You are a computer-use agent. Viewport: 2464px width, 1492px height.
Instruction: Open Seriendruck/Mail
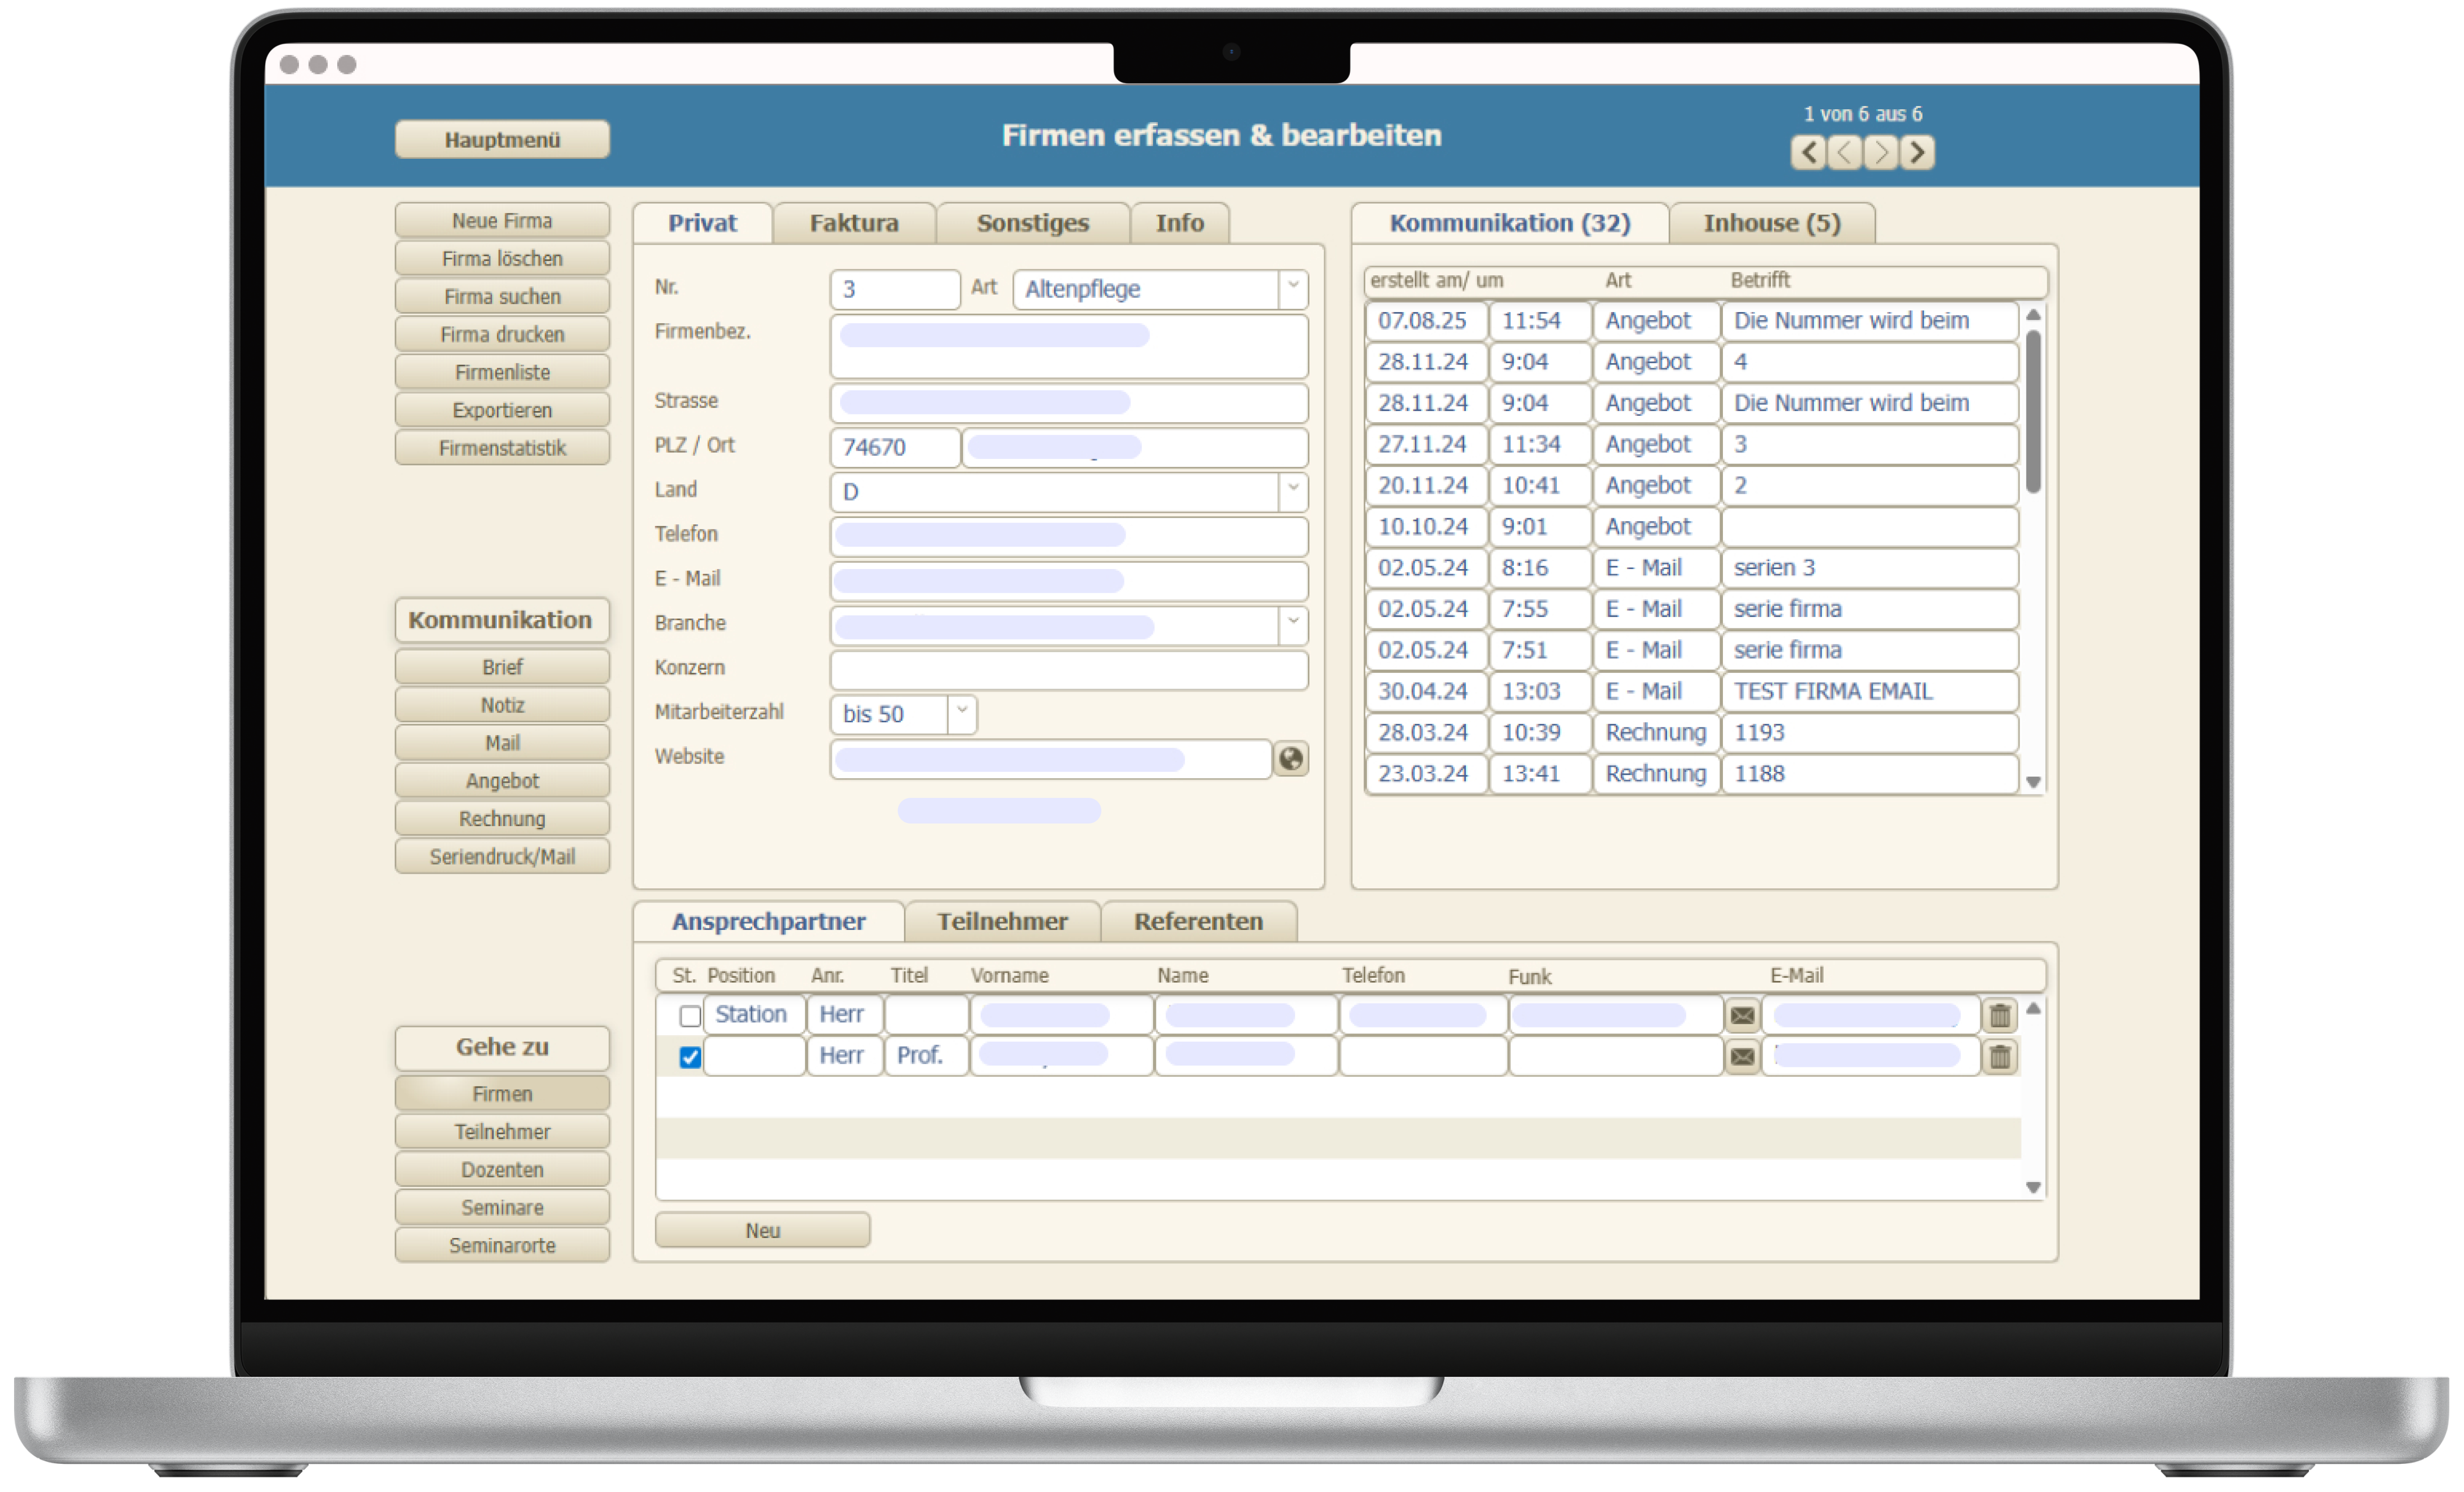click(502, 857)
